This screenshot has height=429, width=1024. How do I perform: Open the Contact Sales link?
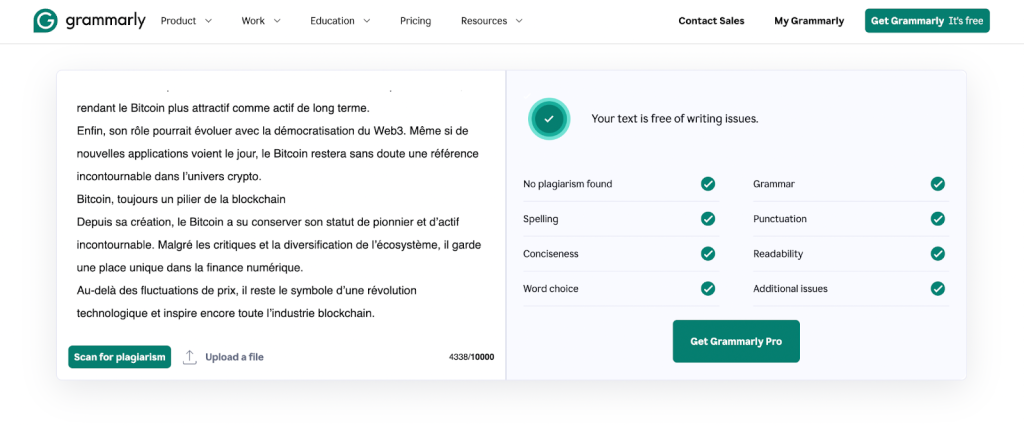click(711, 21)
